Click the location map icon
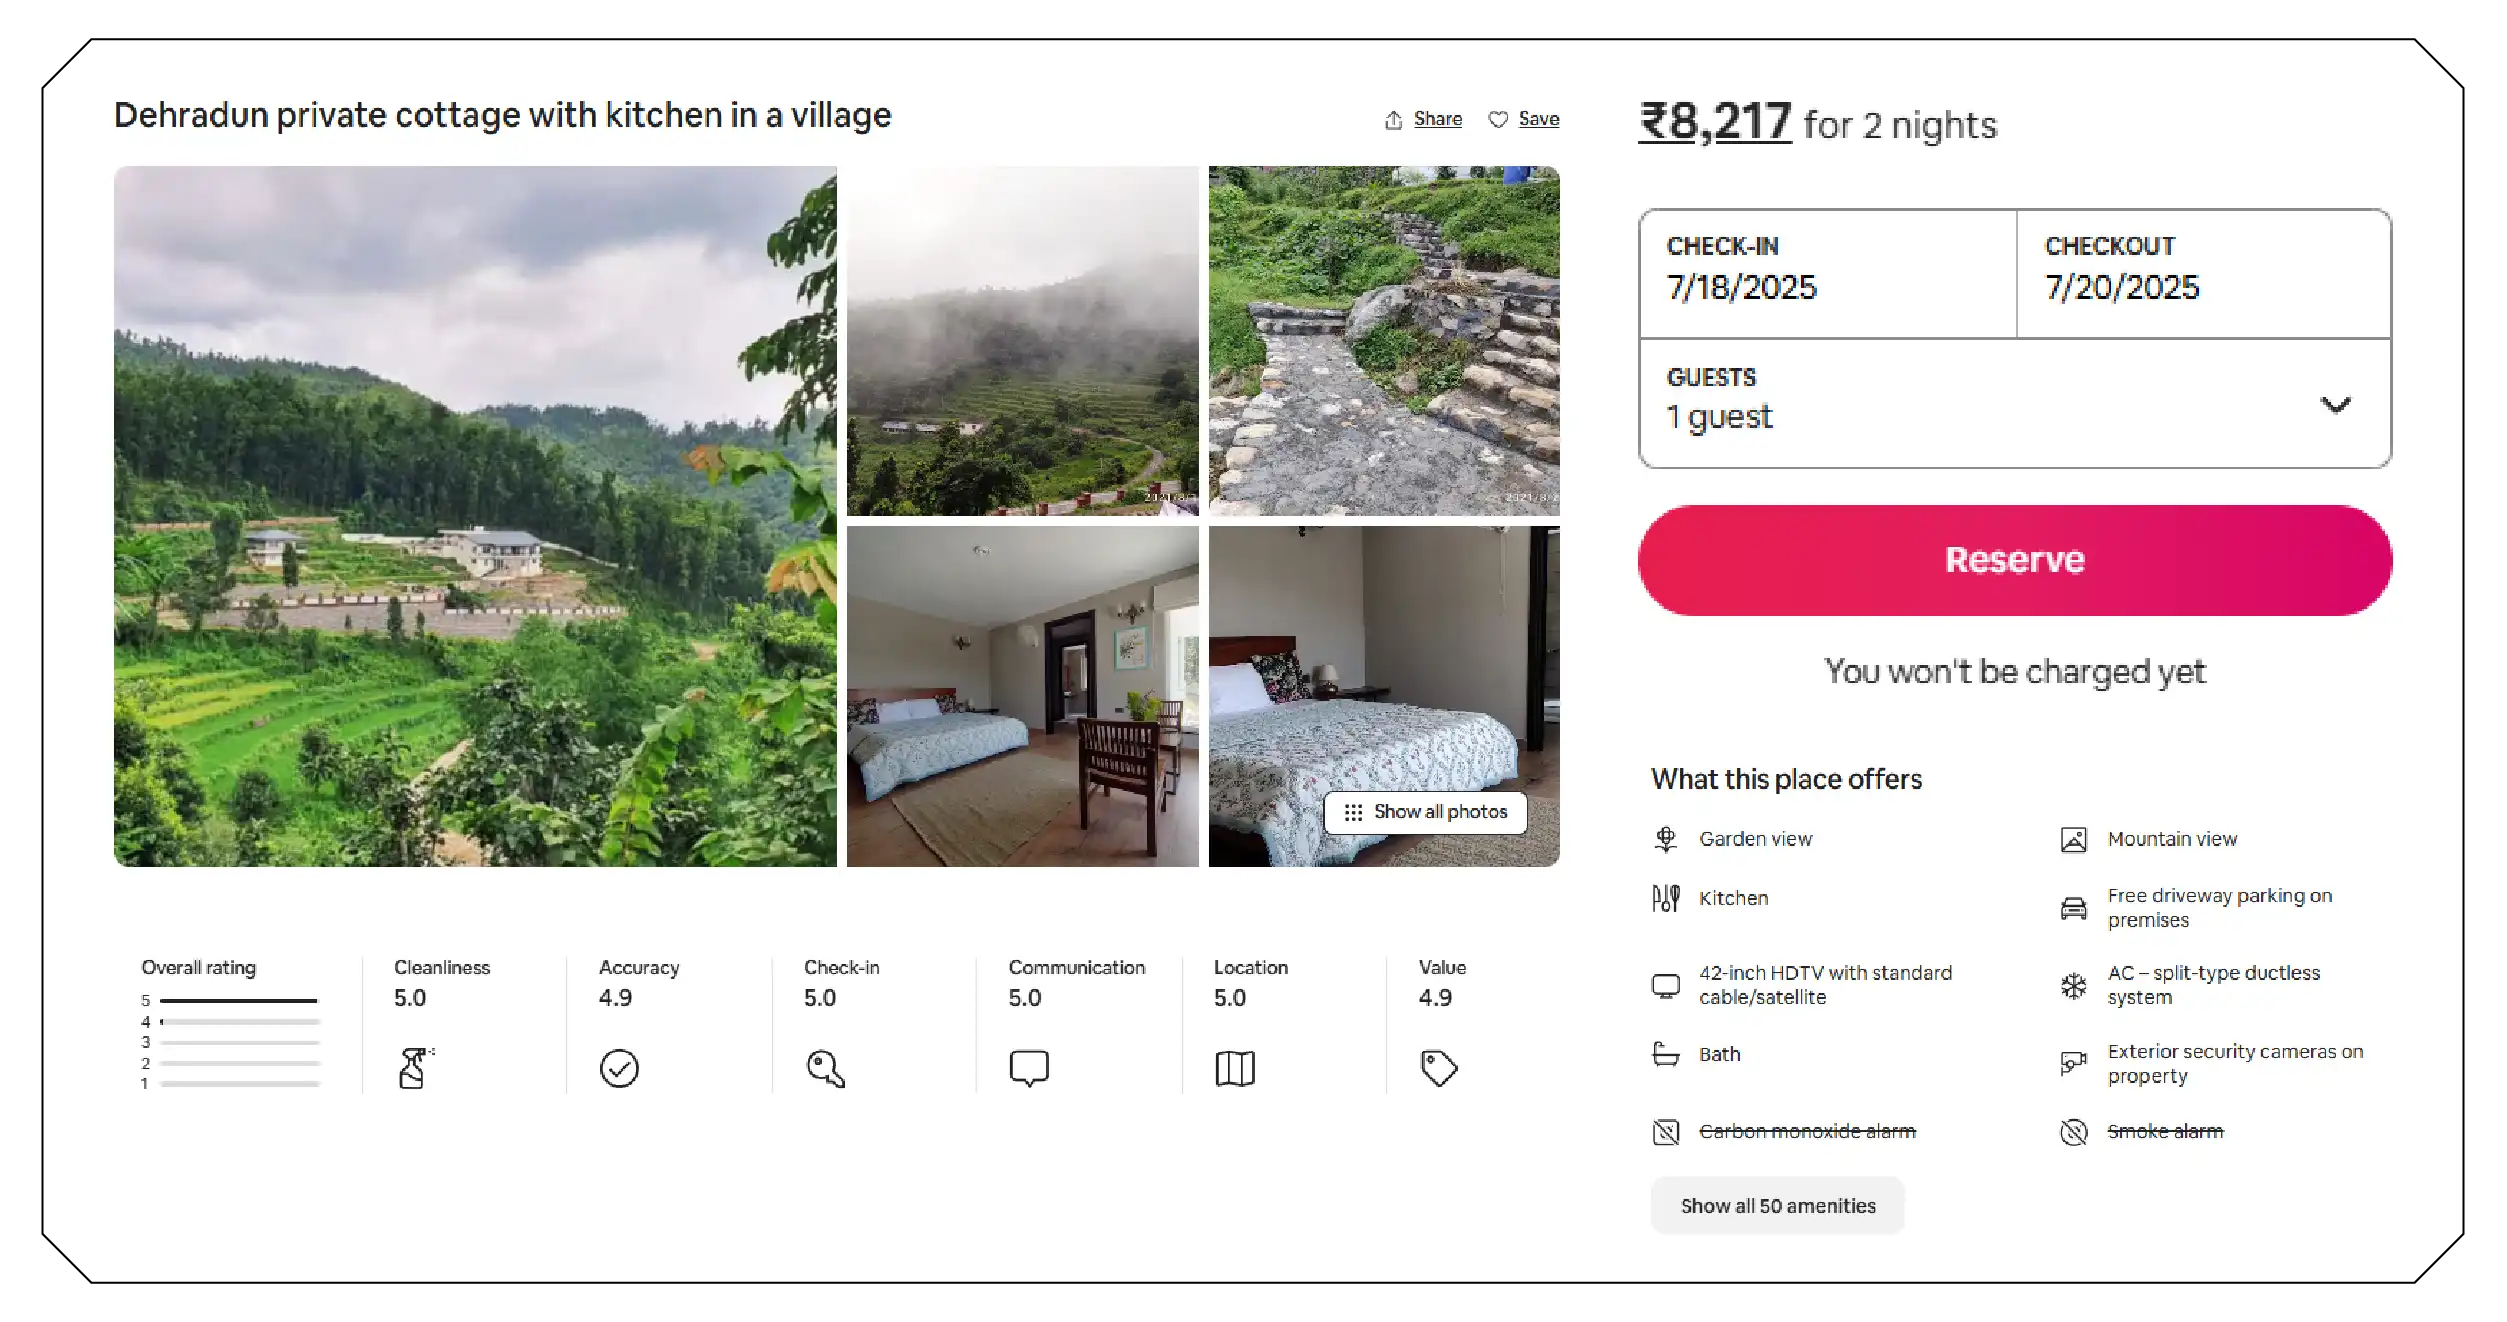The image size is (2507, 1322). coord(1235,1068)
